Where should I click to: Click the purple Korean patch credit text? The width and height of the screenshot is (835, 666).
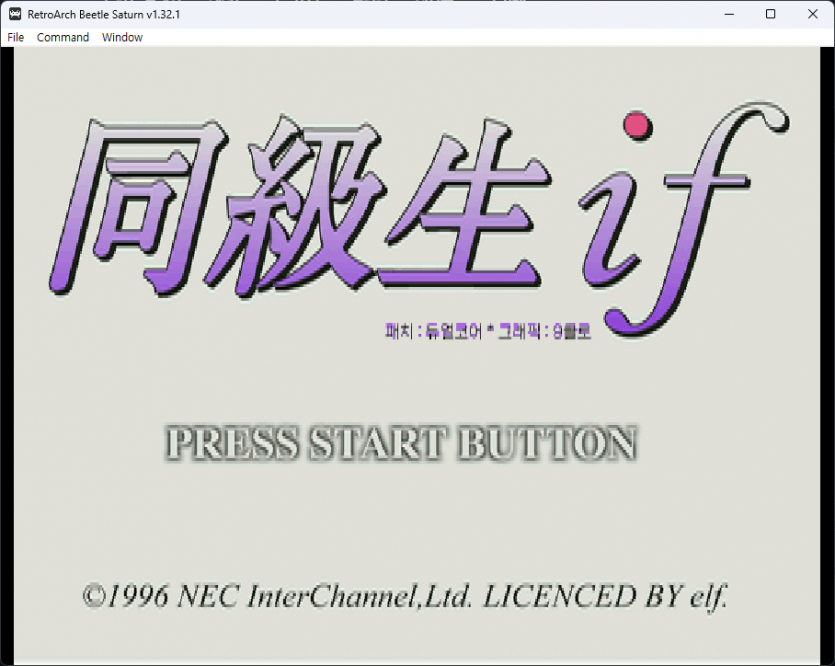coord(488,332)
